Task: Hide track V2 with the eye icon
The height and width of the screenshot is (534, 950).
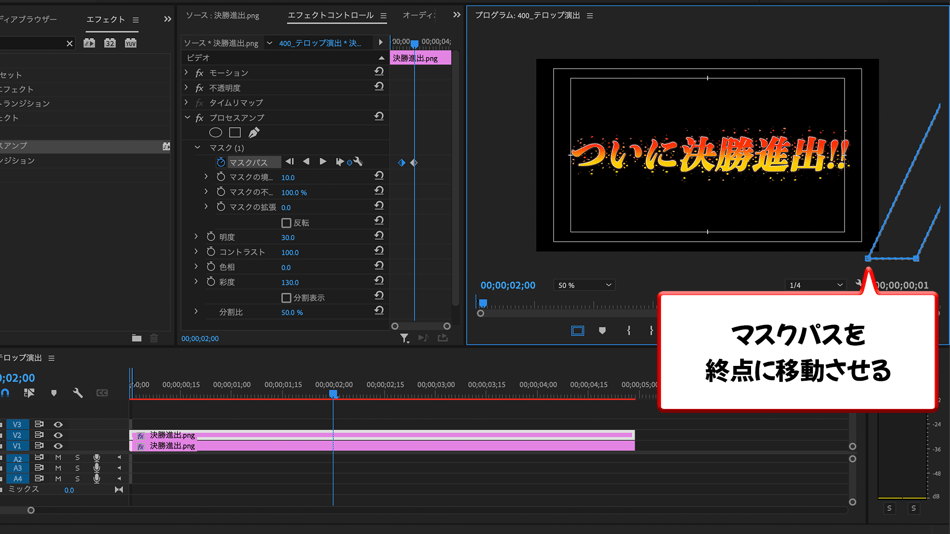Action: 58,436
